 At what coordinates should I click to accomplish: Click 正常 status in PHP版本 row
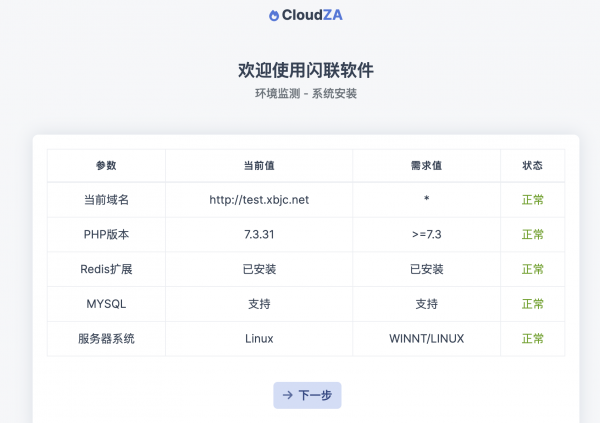(533, 234)
